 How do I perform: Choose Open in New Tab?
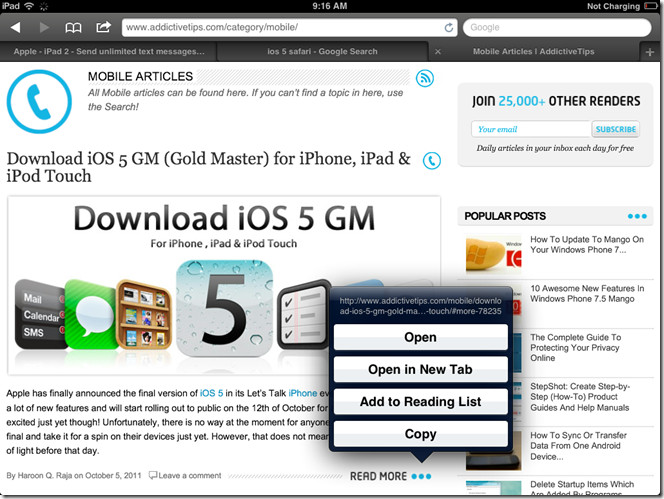click(x=421, y=369)
